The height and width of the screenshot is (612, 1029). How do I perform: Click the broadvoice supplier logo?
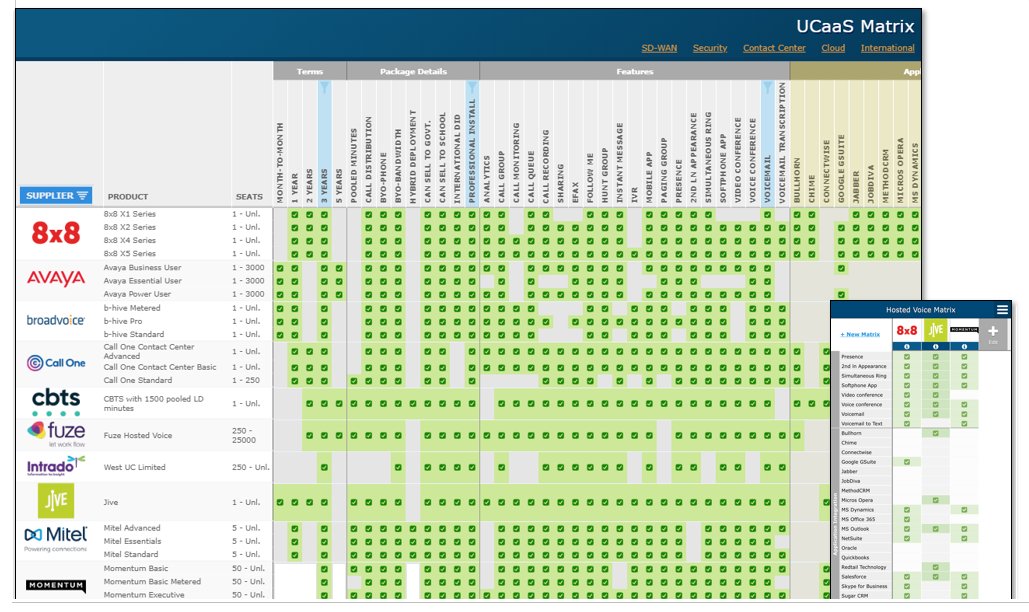pos(56,320)
